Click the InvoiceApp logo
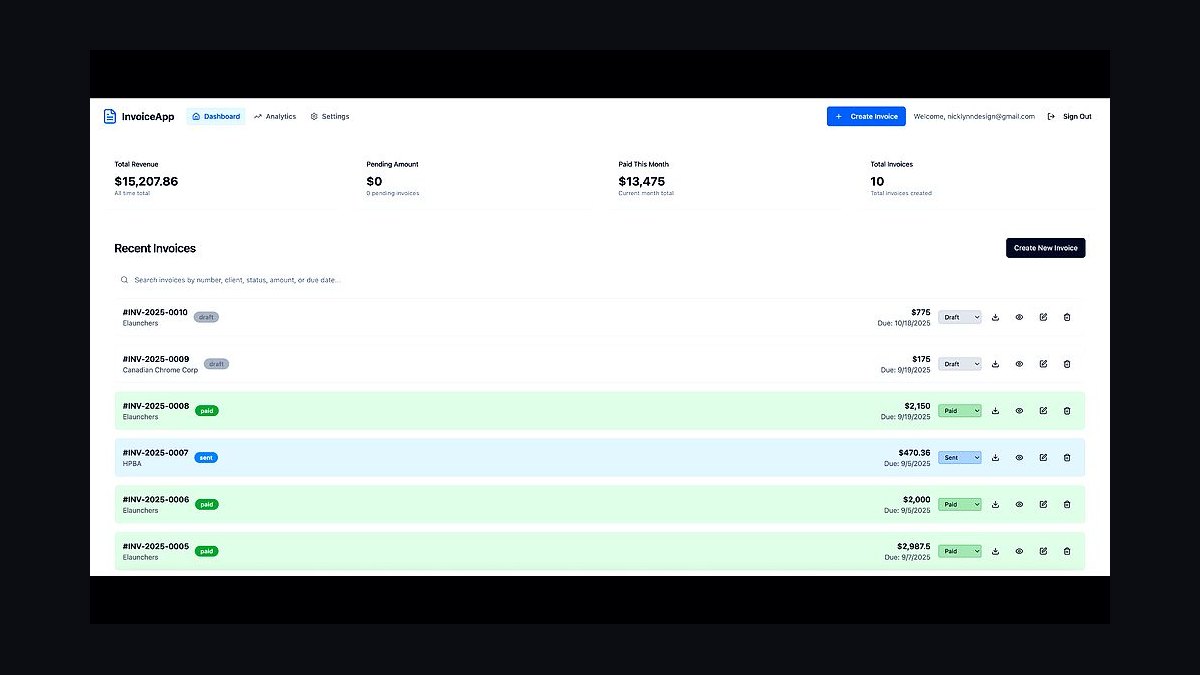 [139, 117]
